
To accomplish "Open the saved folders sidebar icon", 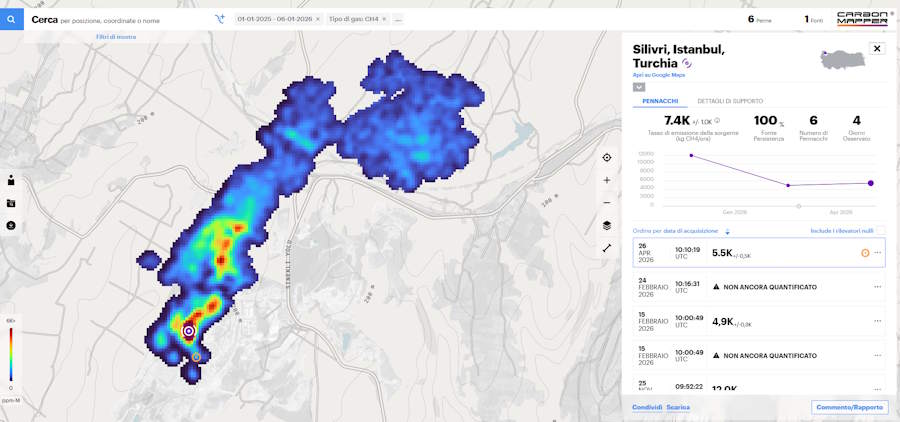I will [x=11, y=203].
